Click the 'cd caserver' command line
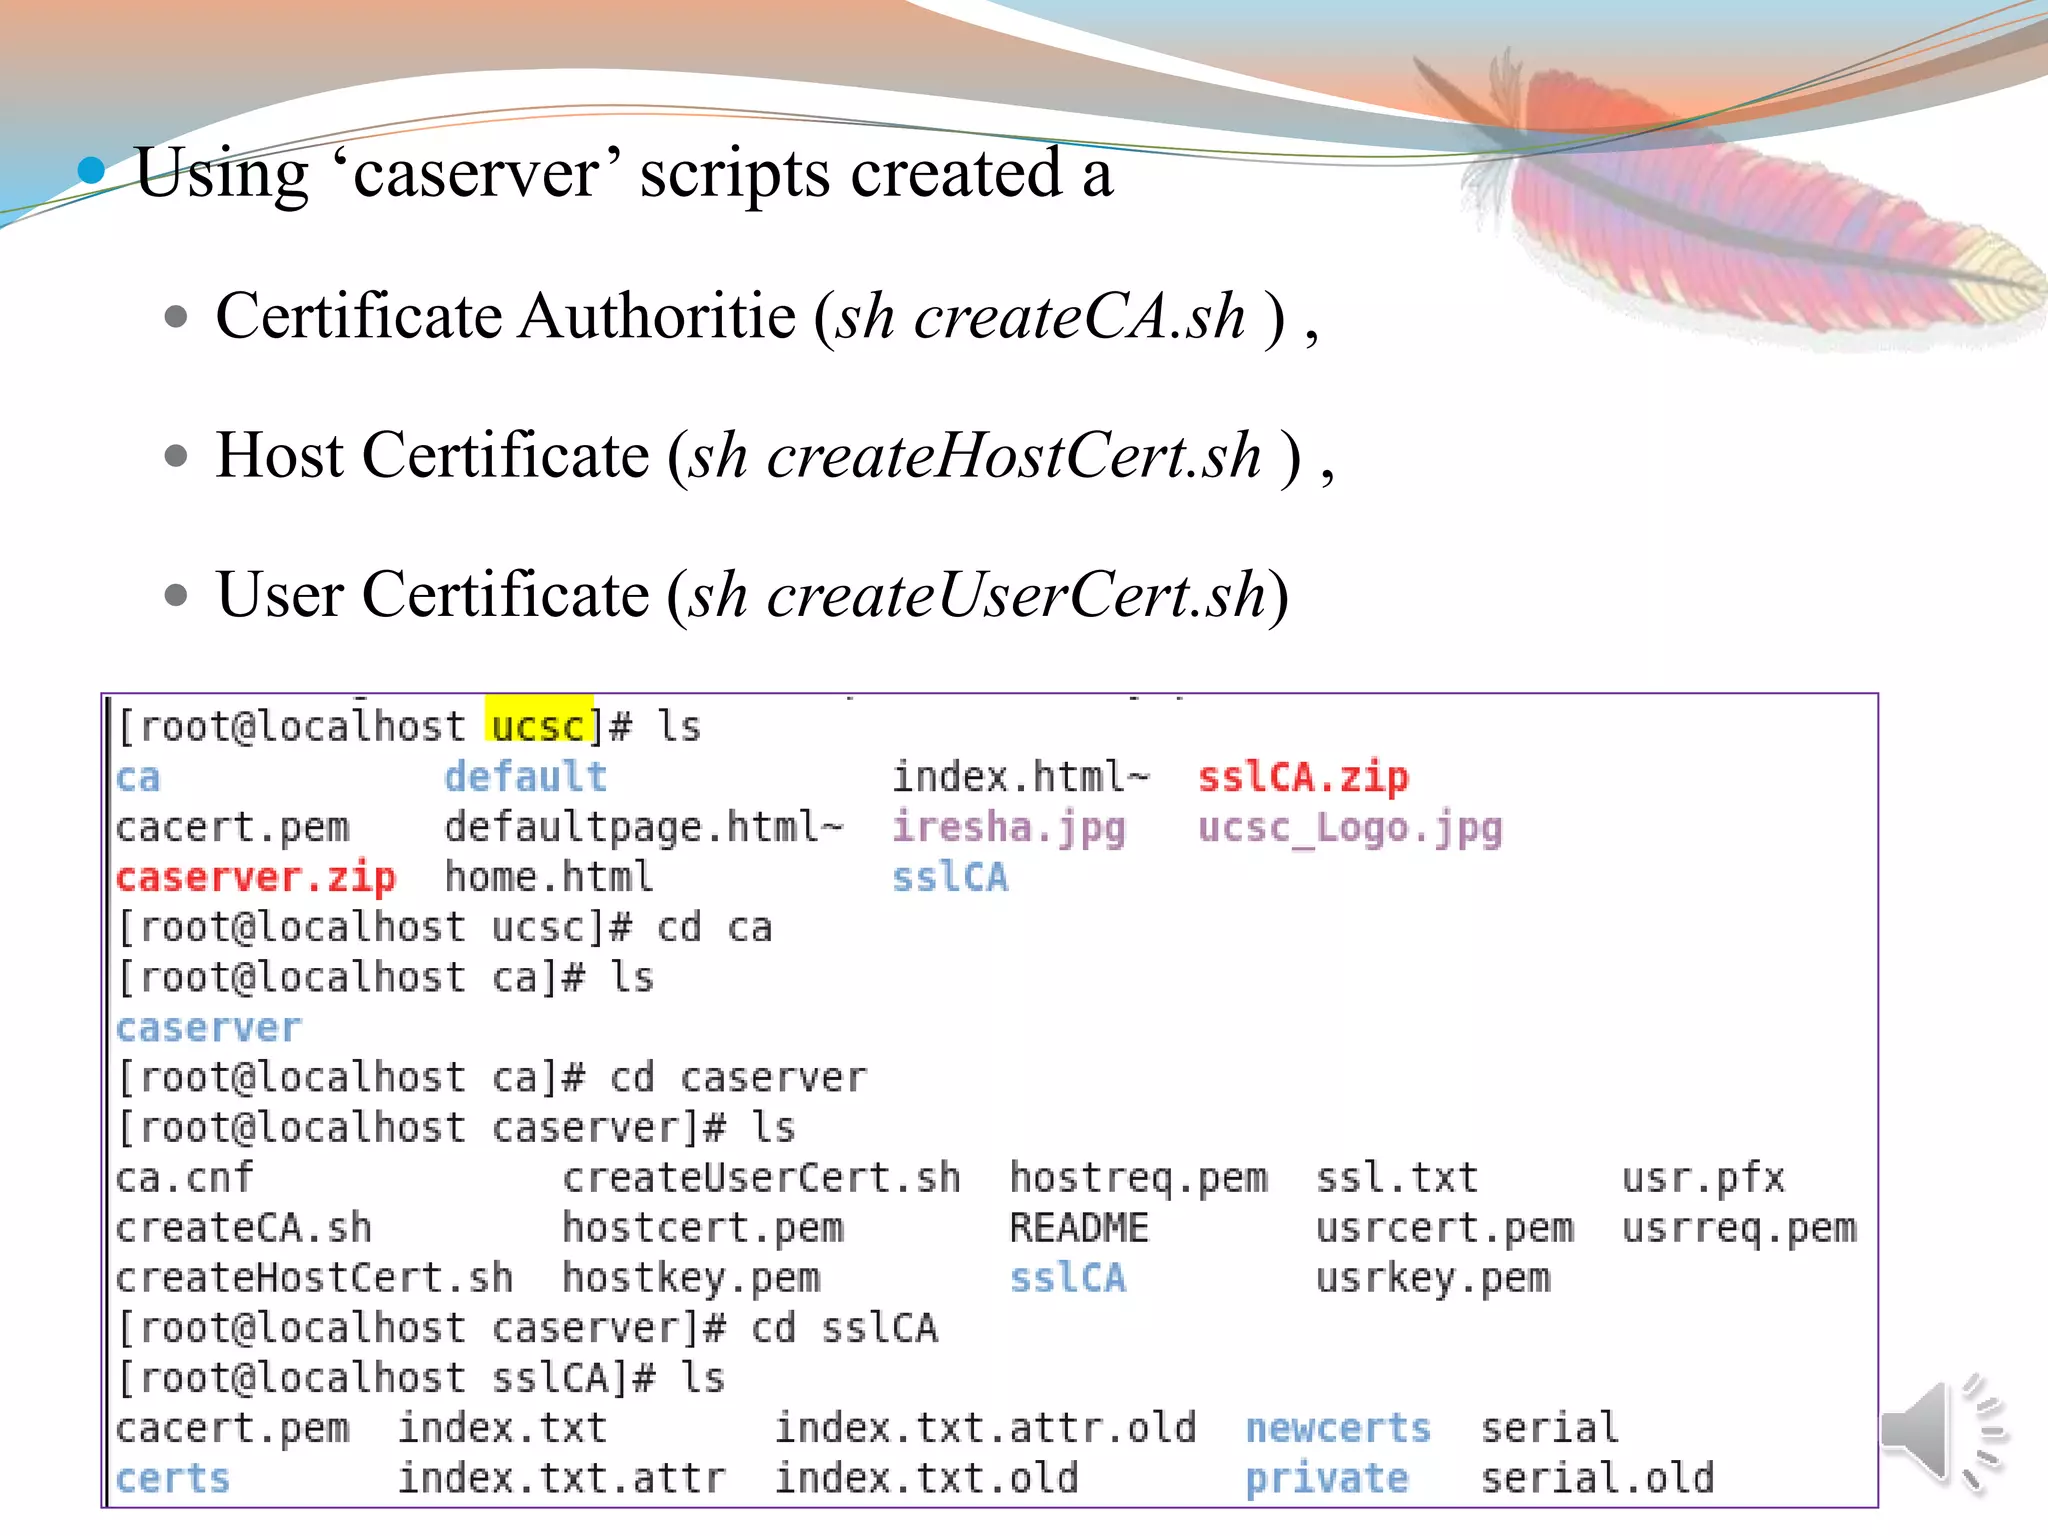Image resolution: width=2048 pixels, height=1536 pixels. (x=492, y=1077)
